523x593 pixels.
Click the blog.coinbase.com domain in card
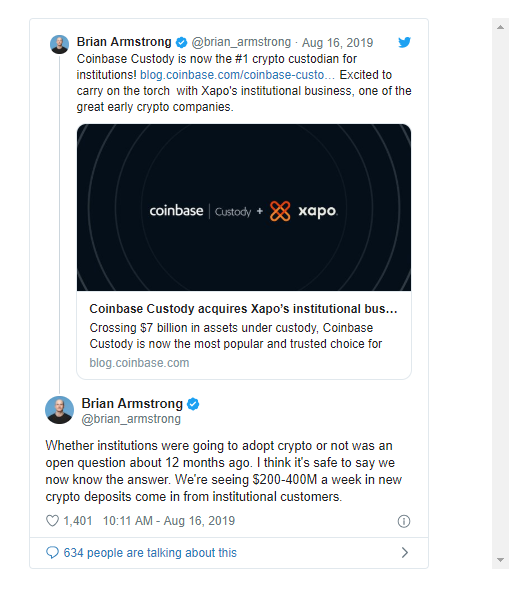pyautogui.click(x=139, y=363)
